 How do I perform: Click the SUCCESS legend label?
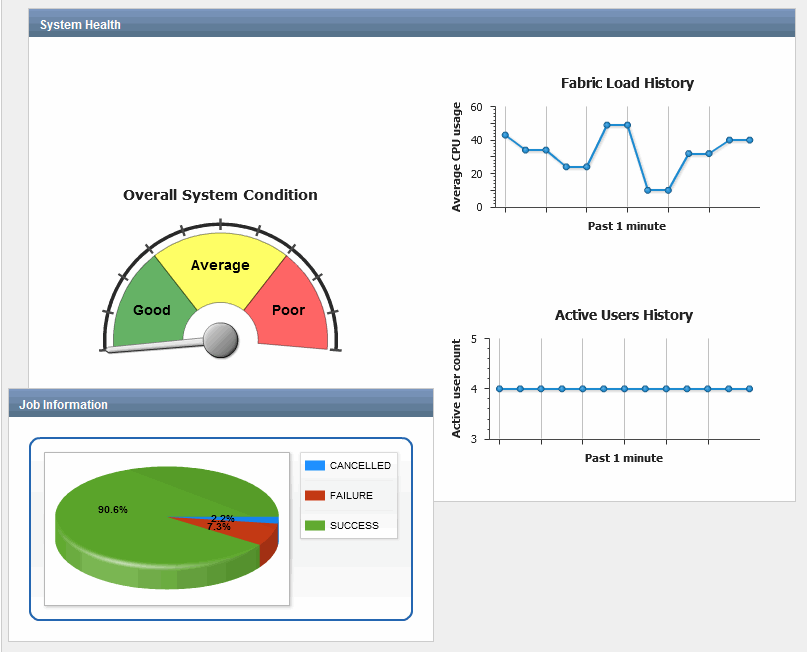click(354, 525)
